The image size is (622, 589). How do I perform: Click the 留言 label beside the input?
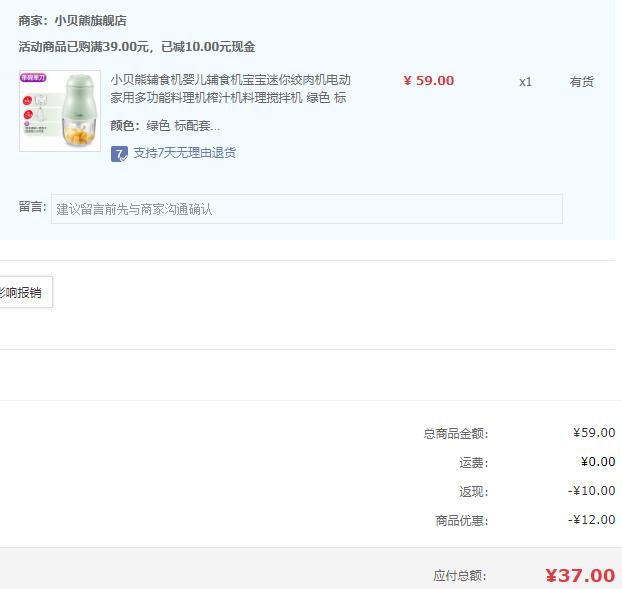pyautogui.click(x=33, y=207)
